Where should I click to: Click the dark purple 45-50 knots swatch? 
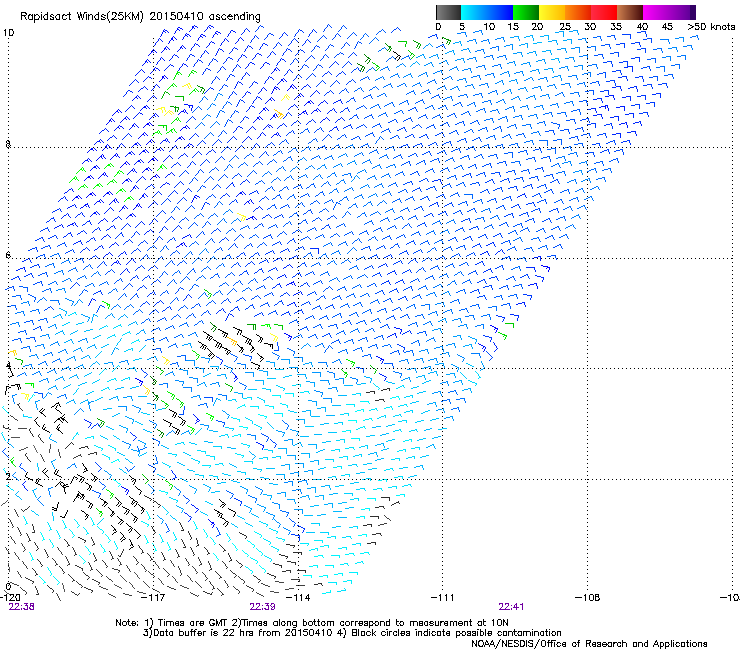pyautogui.click(x=682, y=12)
